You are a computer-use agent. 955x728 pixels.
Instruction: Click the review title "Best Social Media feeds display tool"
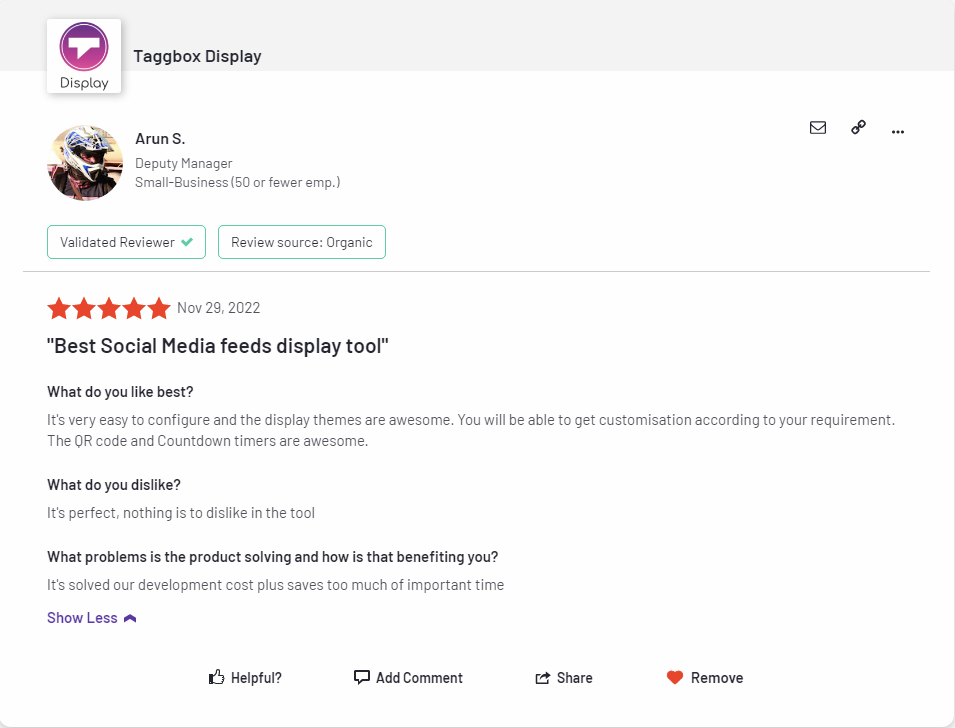coord(217,346)
